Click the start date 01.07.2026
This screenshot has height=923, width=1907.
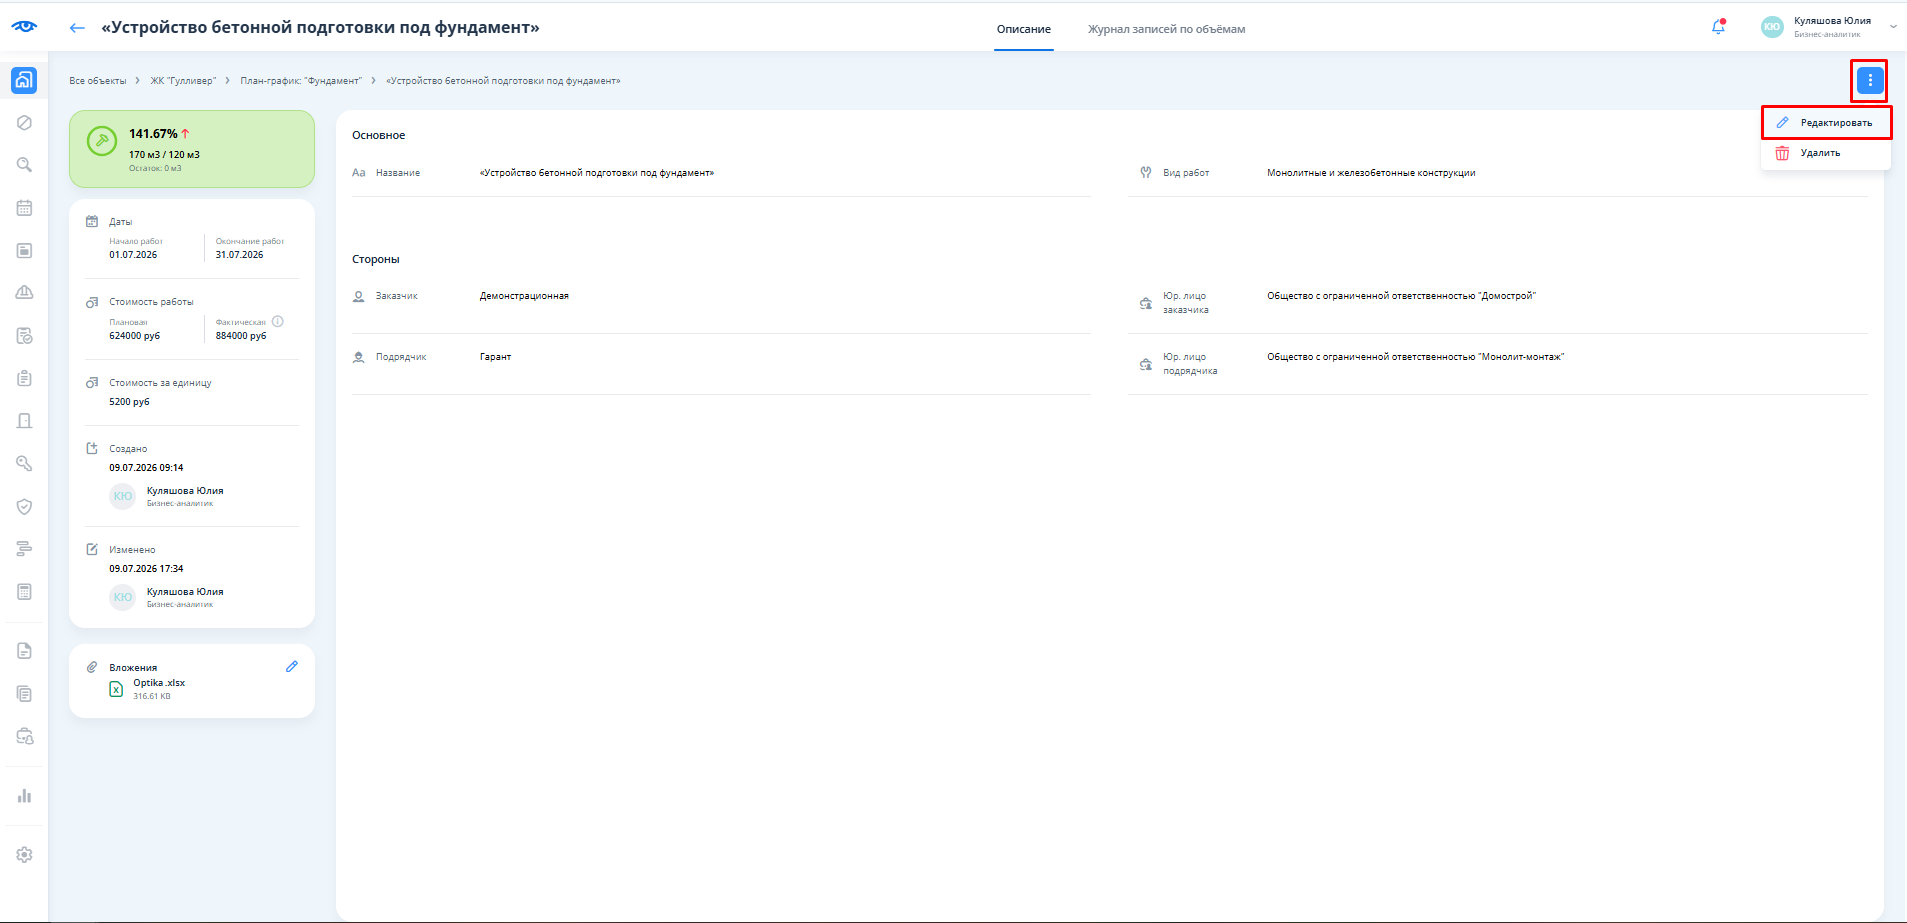133,255
